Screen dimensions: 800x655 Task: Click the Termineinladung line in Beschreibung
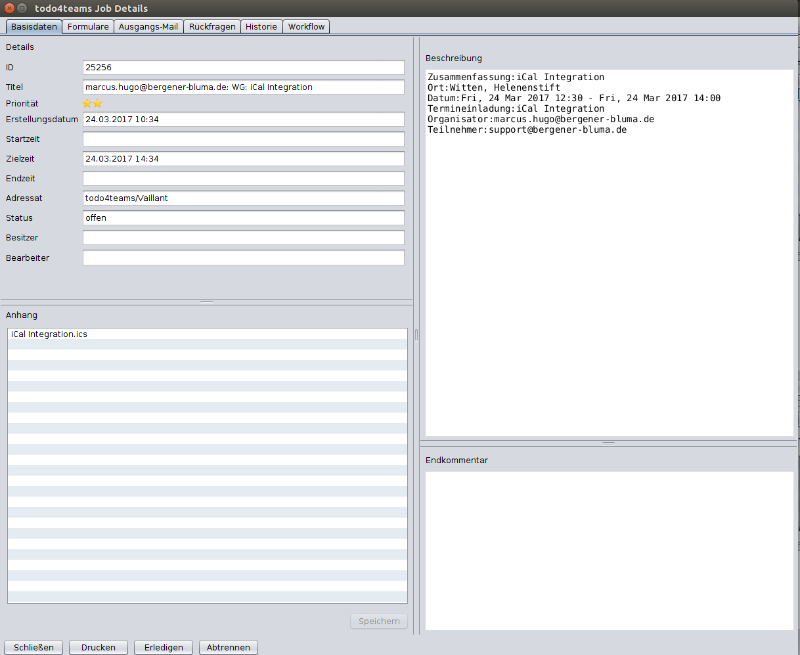pyautogui.click(x=516, y=109)
